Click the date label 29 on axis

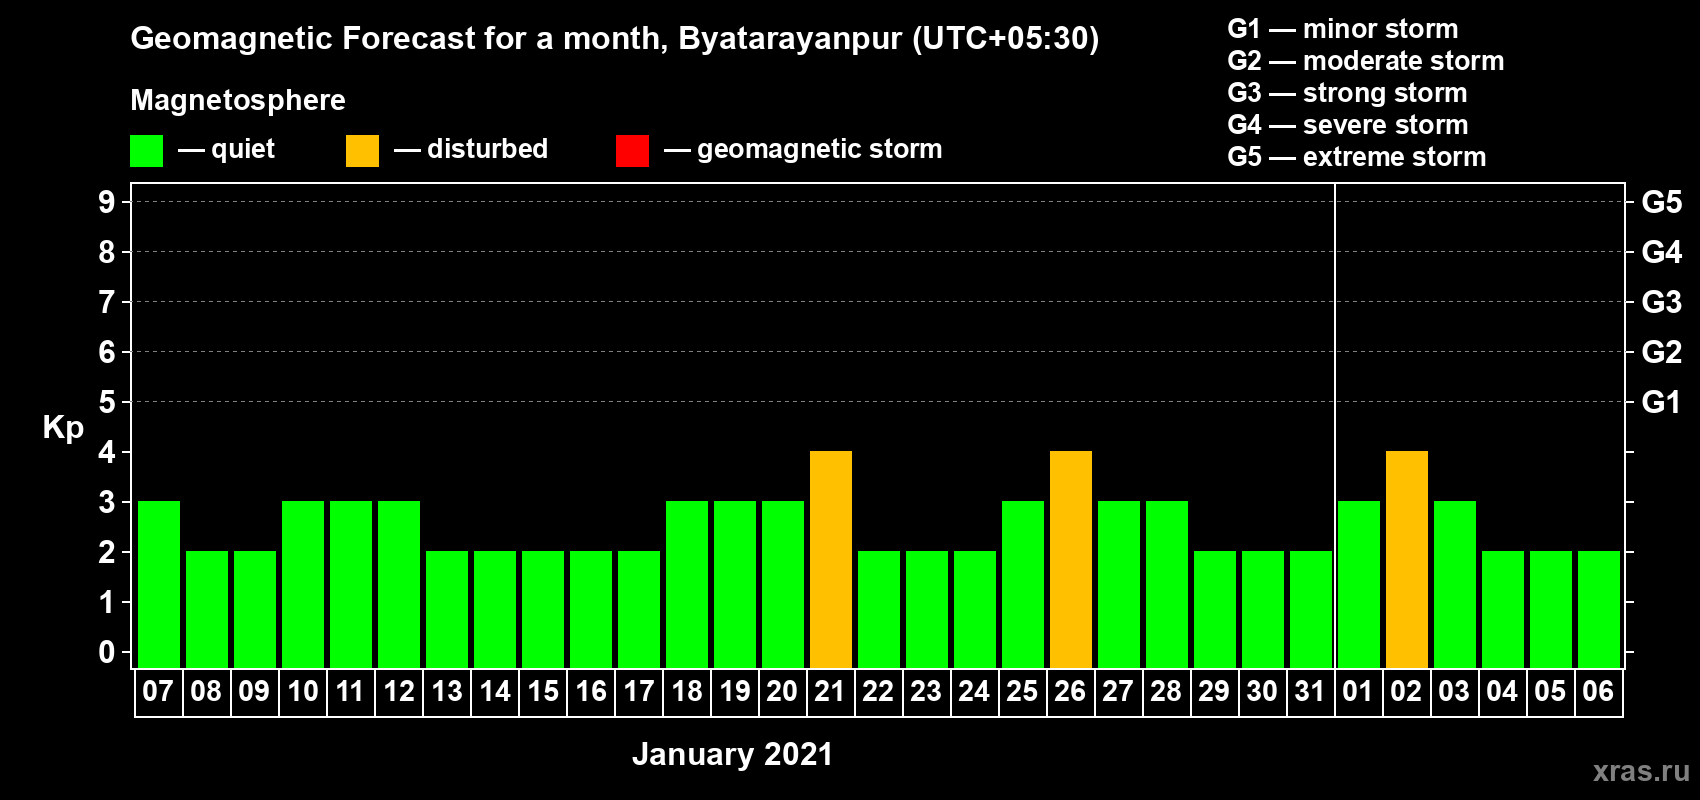(x=1214, y=691)
